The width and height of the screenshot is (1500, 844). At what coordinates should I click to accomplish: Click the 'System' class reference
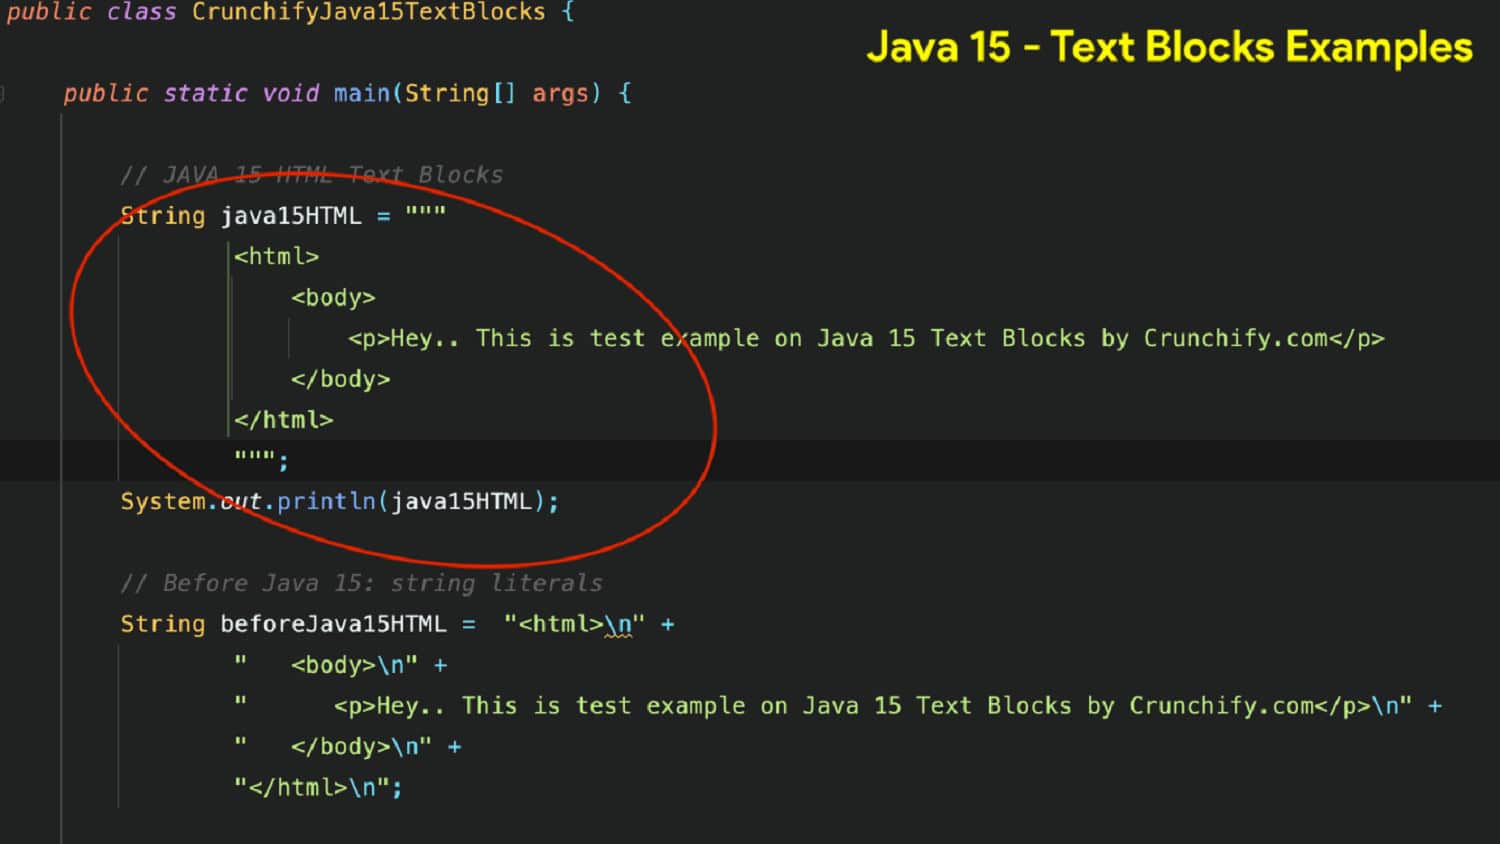[x=163, y=501]
